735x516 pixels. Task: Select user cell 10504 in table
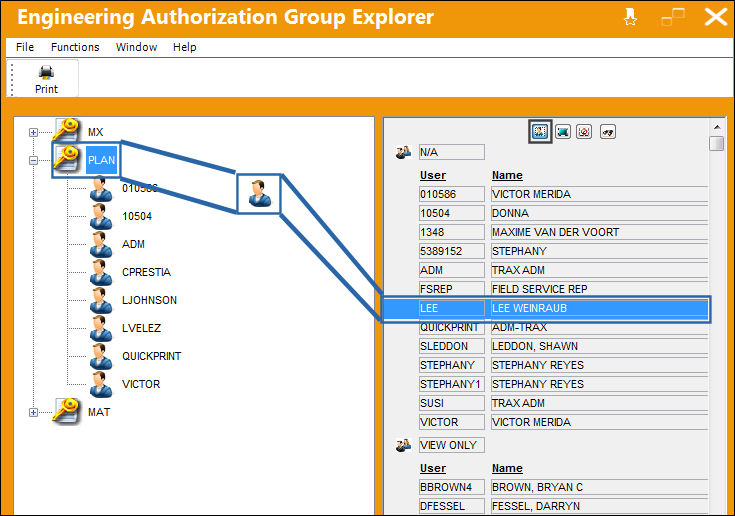[x=451, y=213]
